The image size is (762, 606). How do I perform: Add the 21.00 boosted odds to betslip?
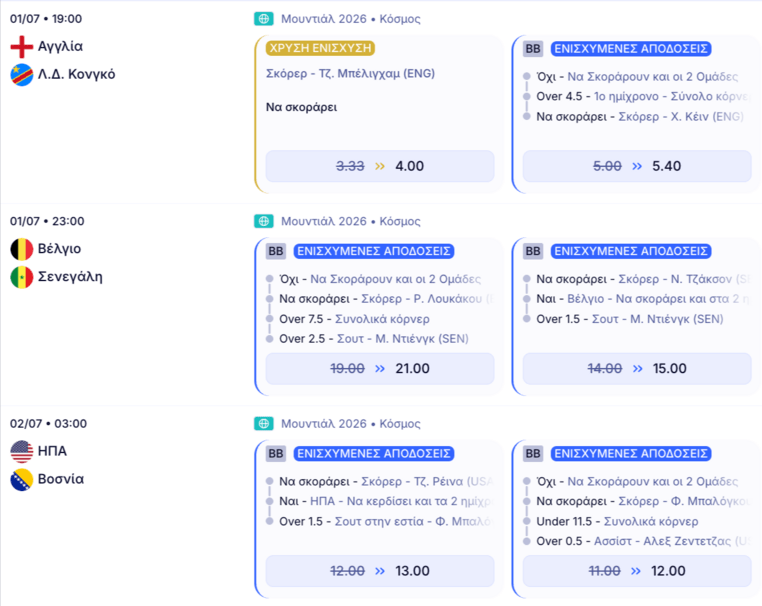point(380,368)
